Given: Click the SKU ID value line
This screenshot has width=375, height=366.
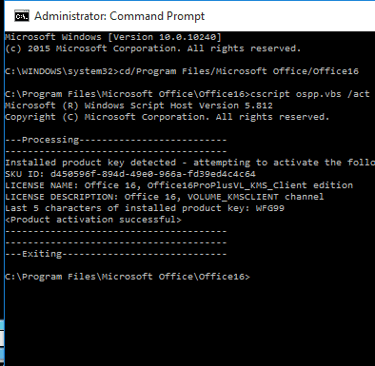Looking at the screenshot, I should 131,174.
